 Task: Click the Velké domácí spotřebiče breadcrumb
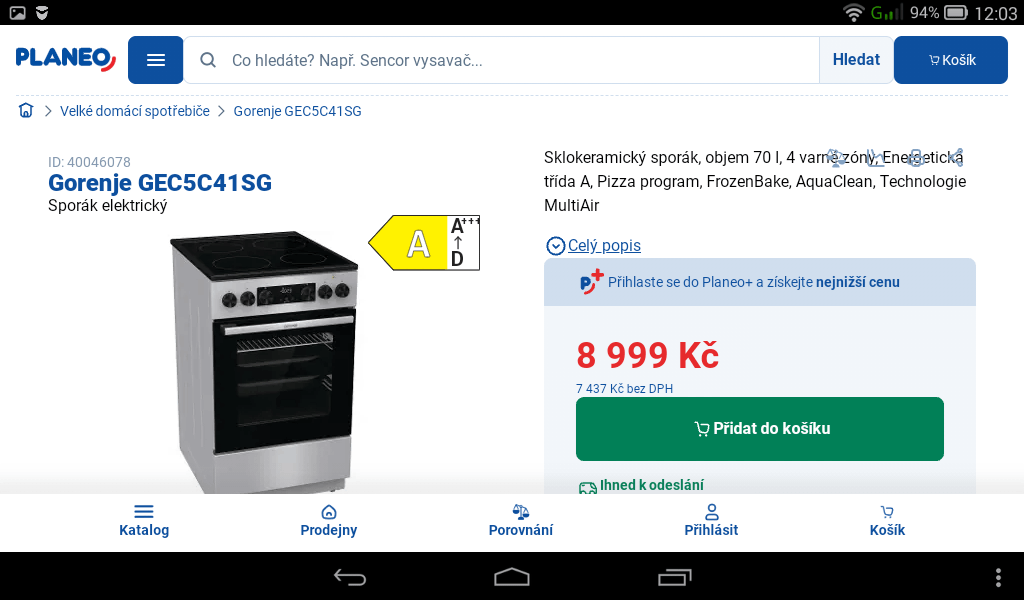click(x=135, y=111)
